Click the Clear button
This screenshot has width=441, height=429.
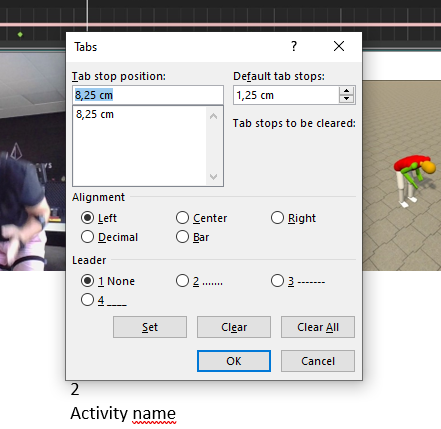point(234,327)
